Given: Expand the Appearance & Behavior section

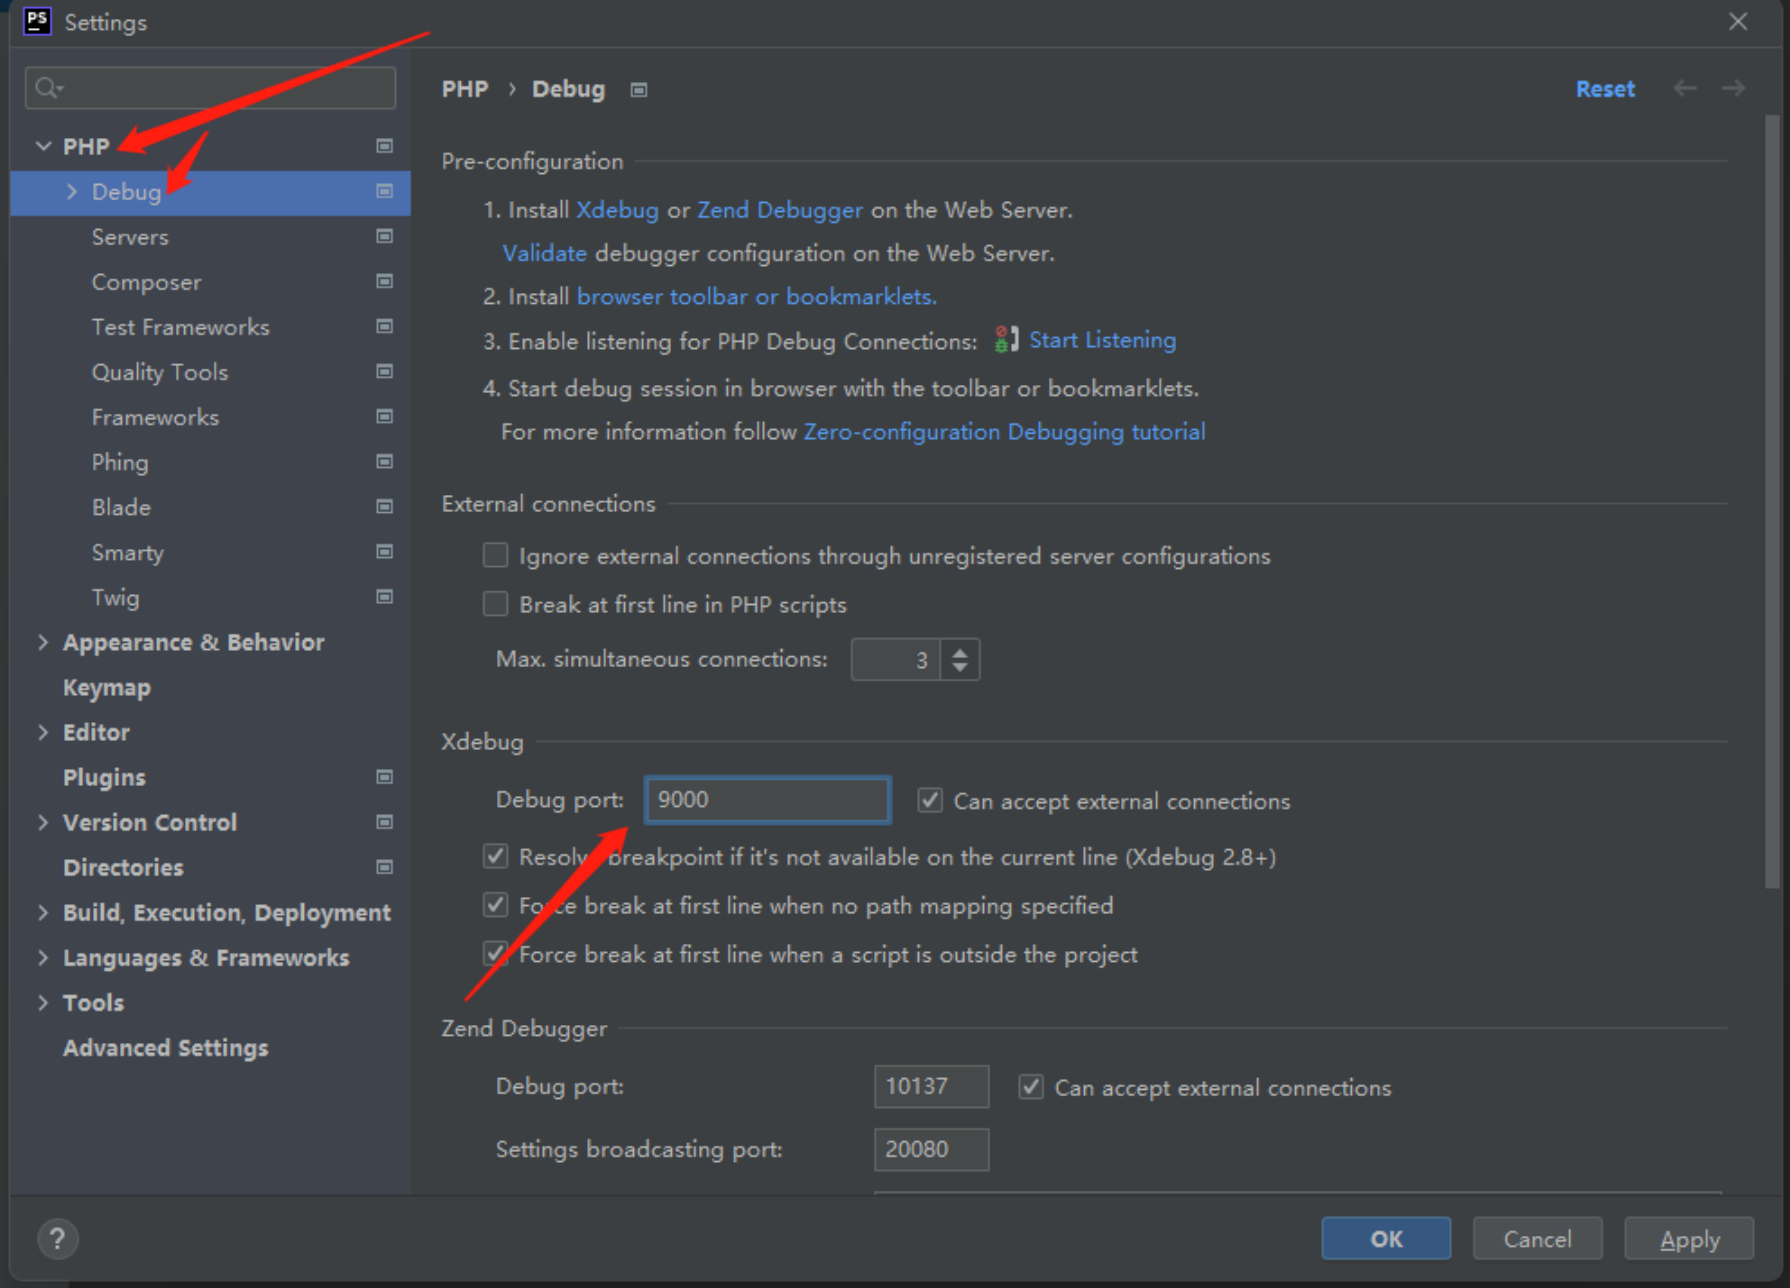Looking at the screenshot, I should tap(43, 642).
